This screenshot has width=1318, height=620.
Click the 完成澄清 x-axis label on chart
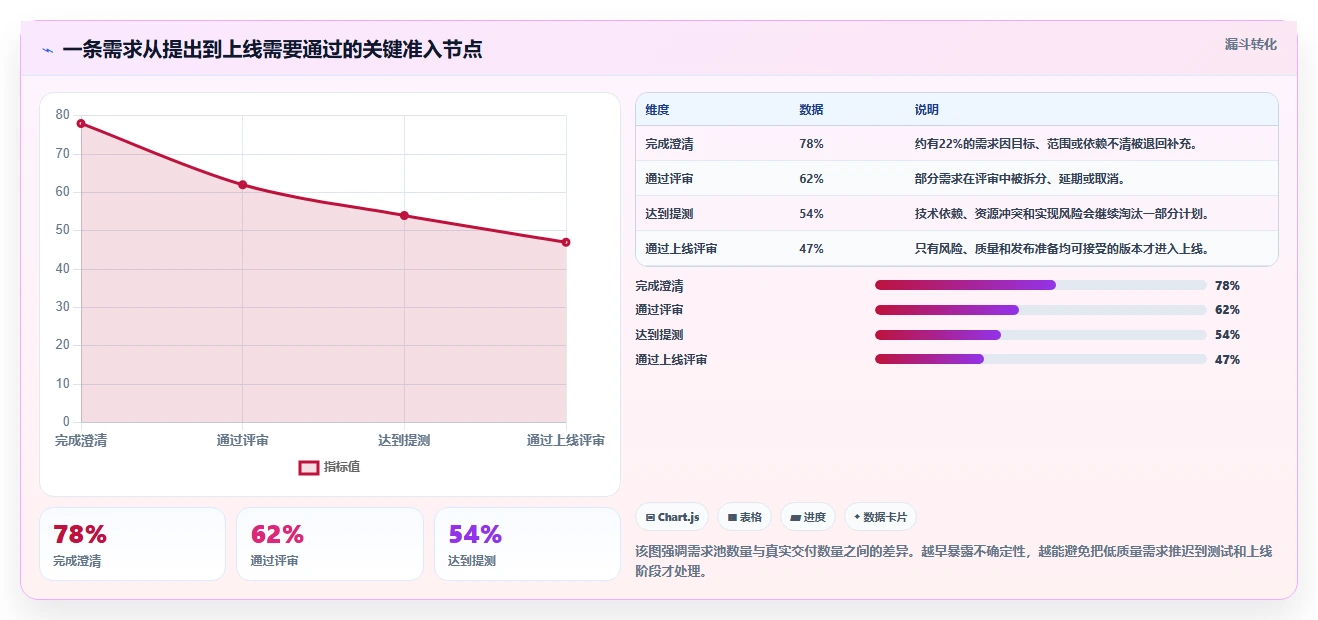pyautogui.click(x=81, y=441)
